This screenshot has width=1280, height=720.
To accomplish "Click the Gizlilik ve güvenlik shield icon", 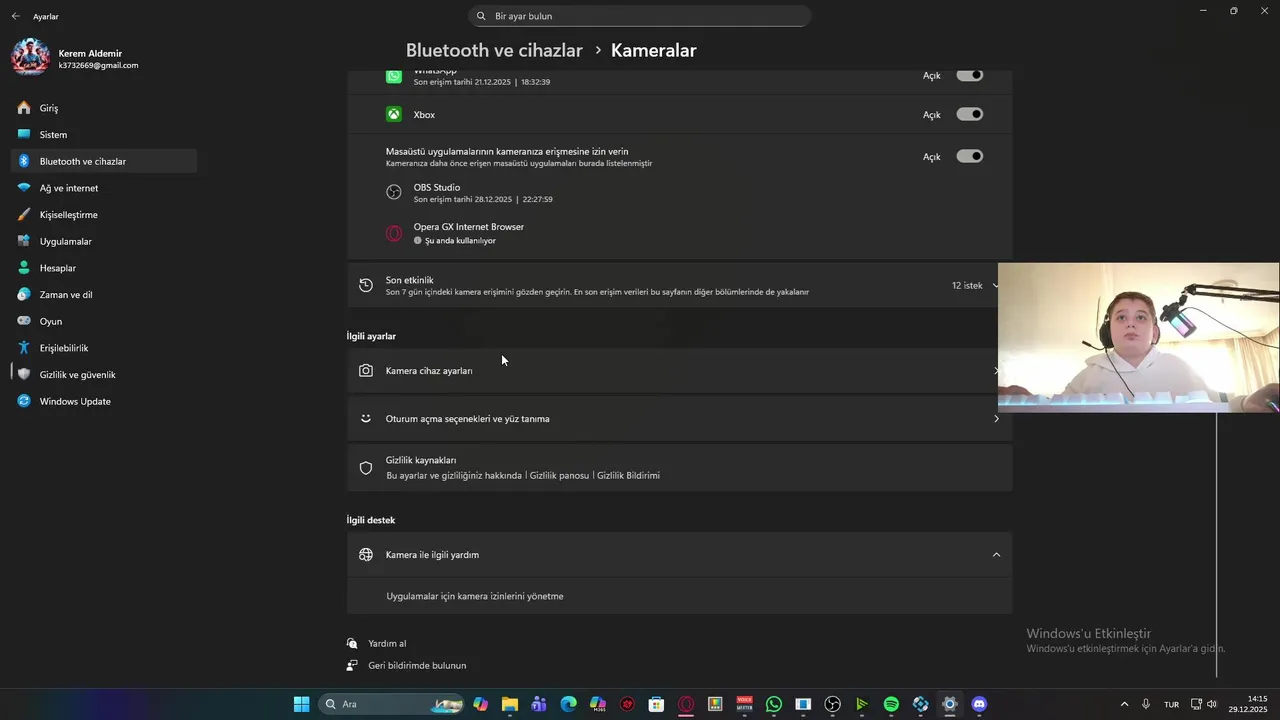I will pyautogui.click(x=24, y=374).
